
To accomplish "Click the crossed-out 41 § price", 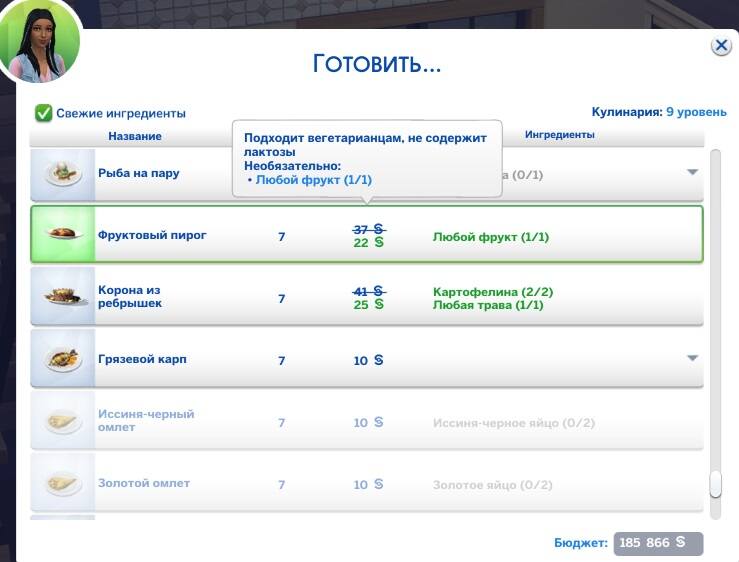I will 369,291.
